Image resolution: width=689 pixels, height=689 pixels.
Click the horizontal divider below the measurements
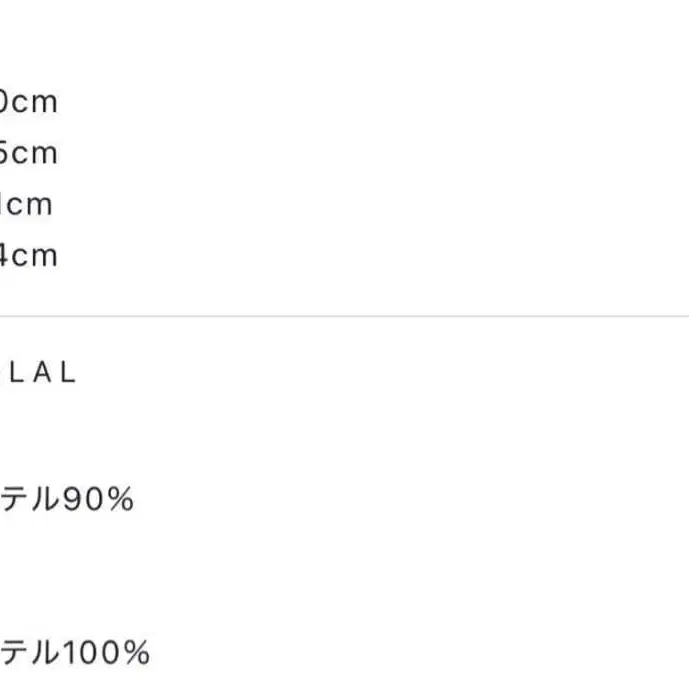click(x=344, y=317)
